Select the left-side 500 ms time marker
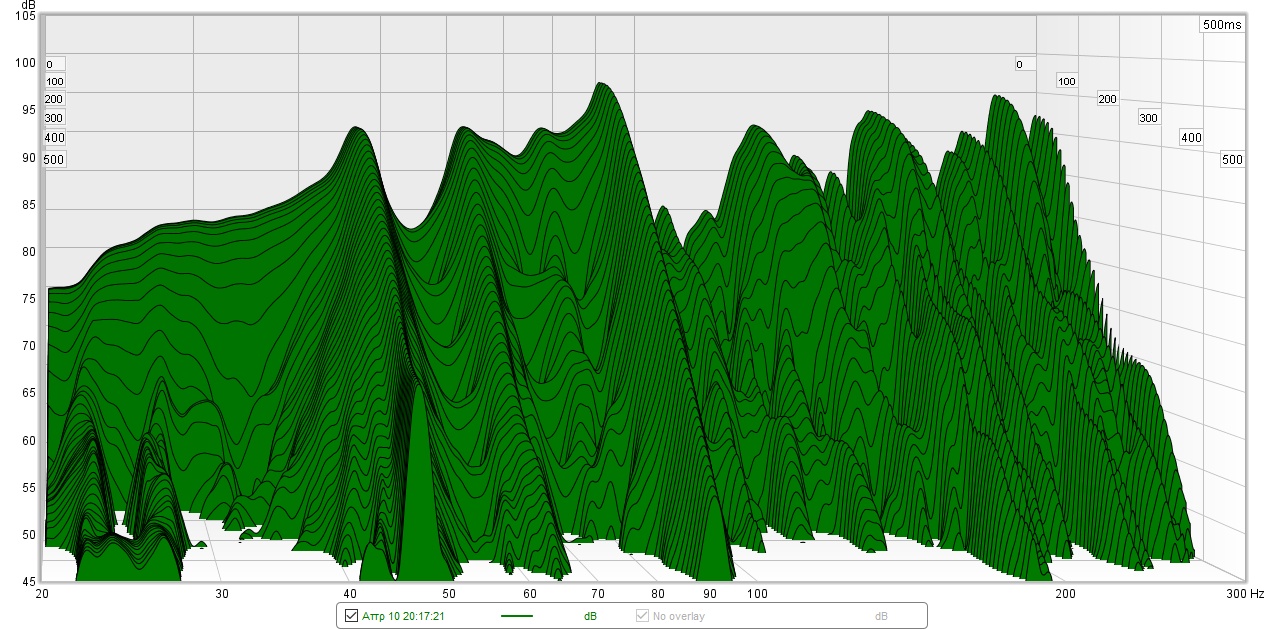This screenshot has height=630, width=1265. [x=54, y=160]
